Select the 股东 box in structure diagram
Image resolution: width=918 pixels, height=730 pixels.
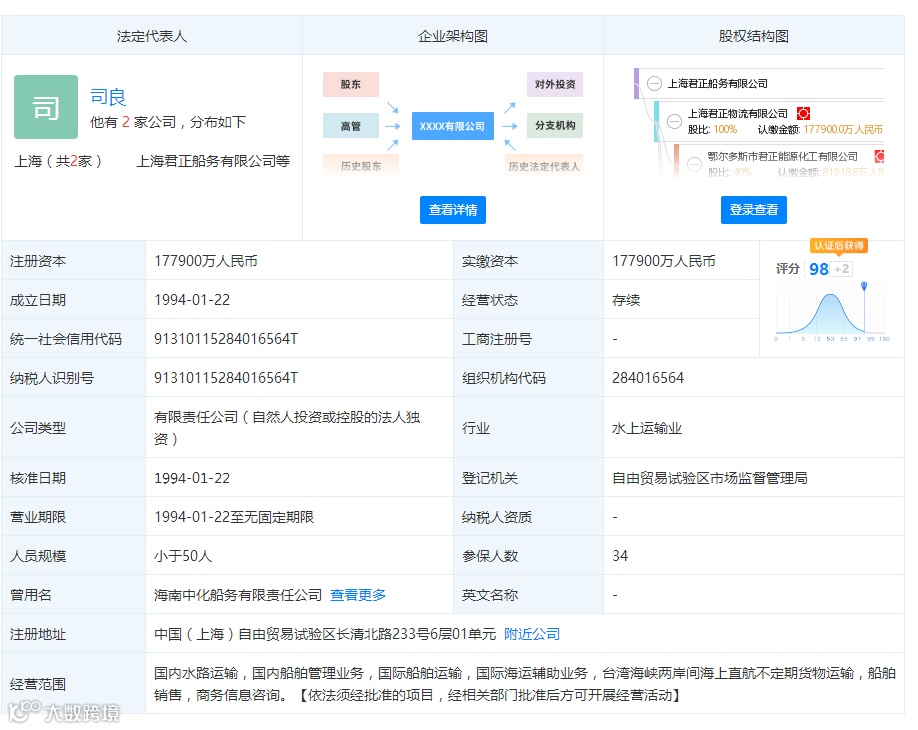(351, 84)
